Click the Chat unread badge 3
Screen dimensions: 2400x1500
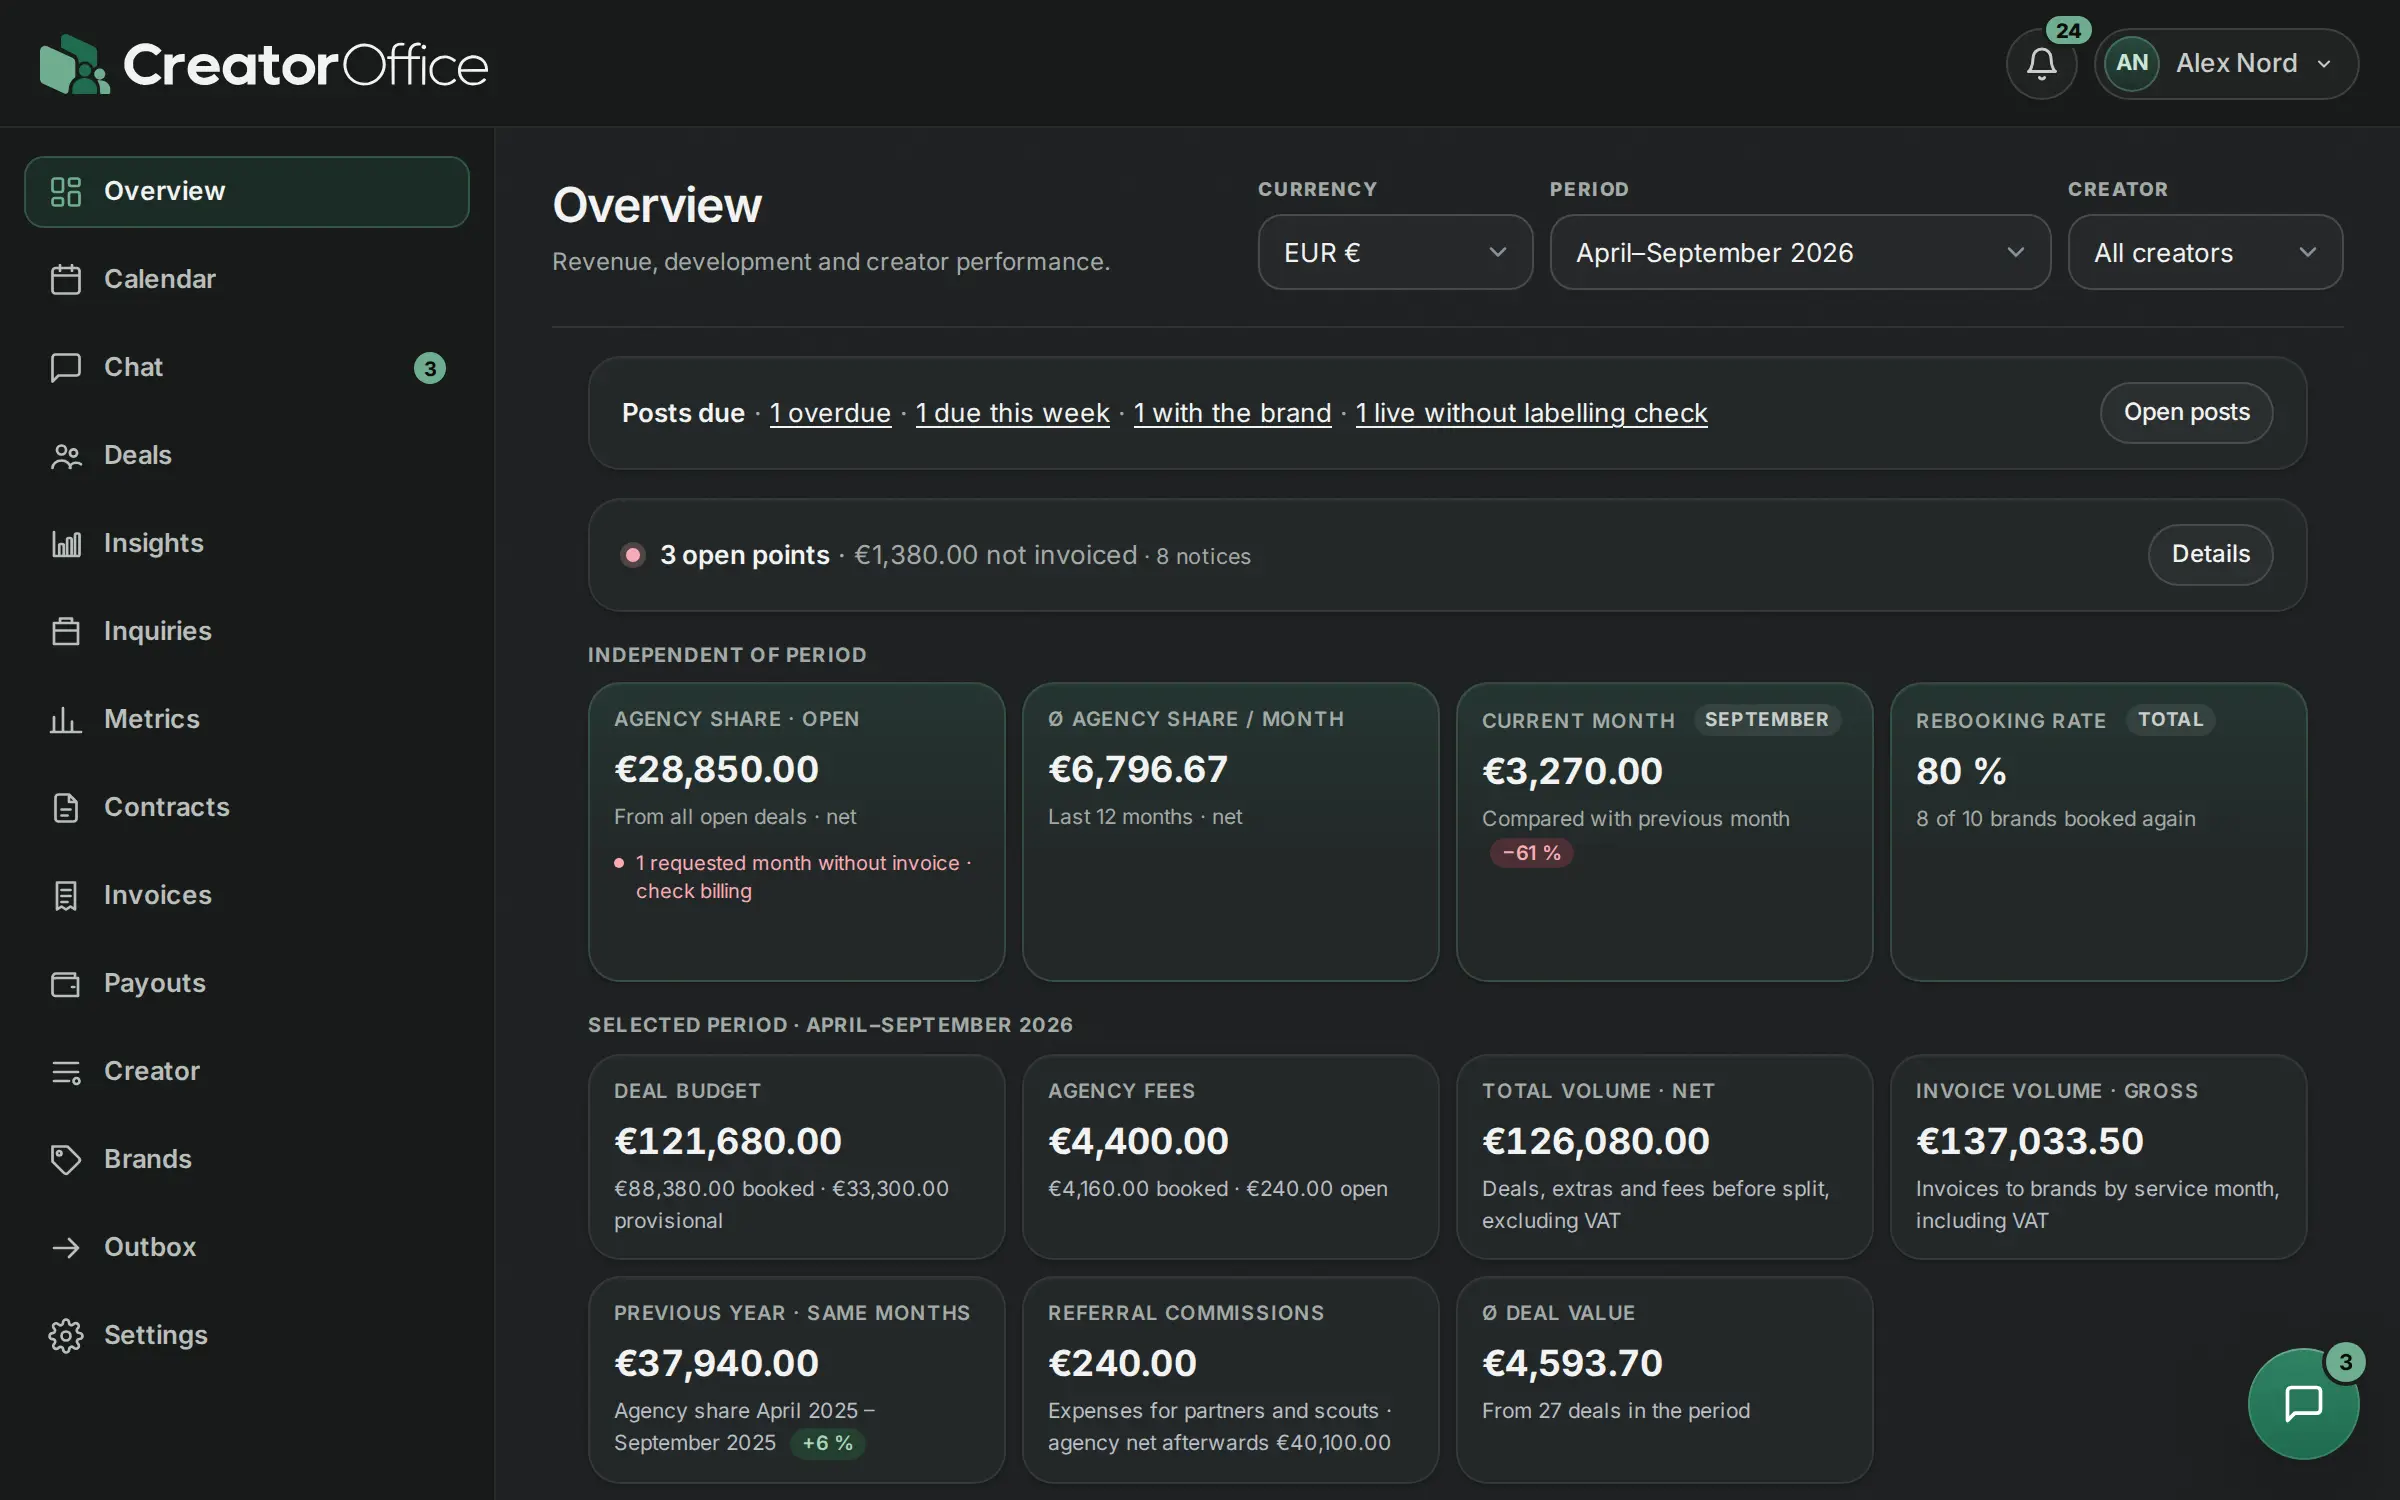(430, 368)
